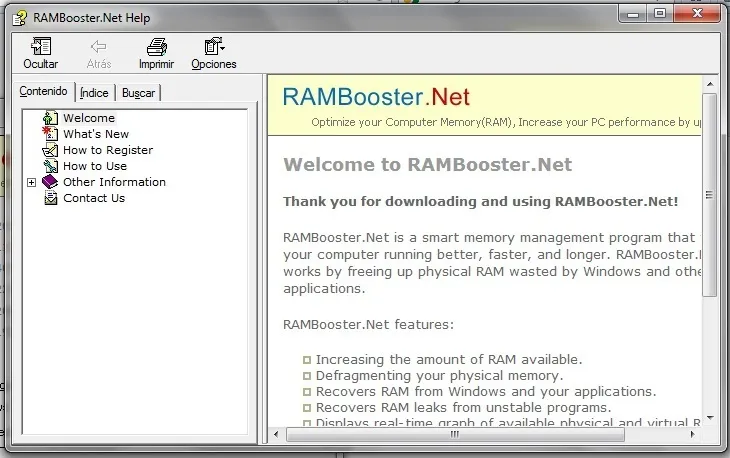Click 'Optimize your Computer Memory(RAM)' tagline

coord(506,122)
